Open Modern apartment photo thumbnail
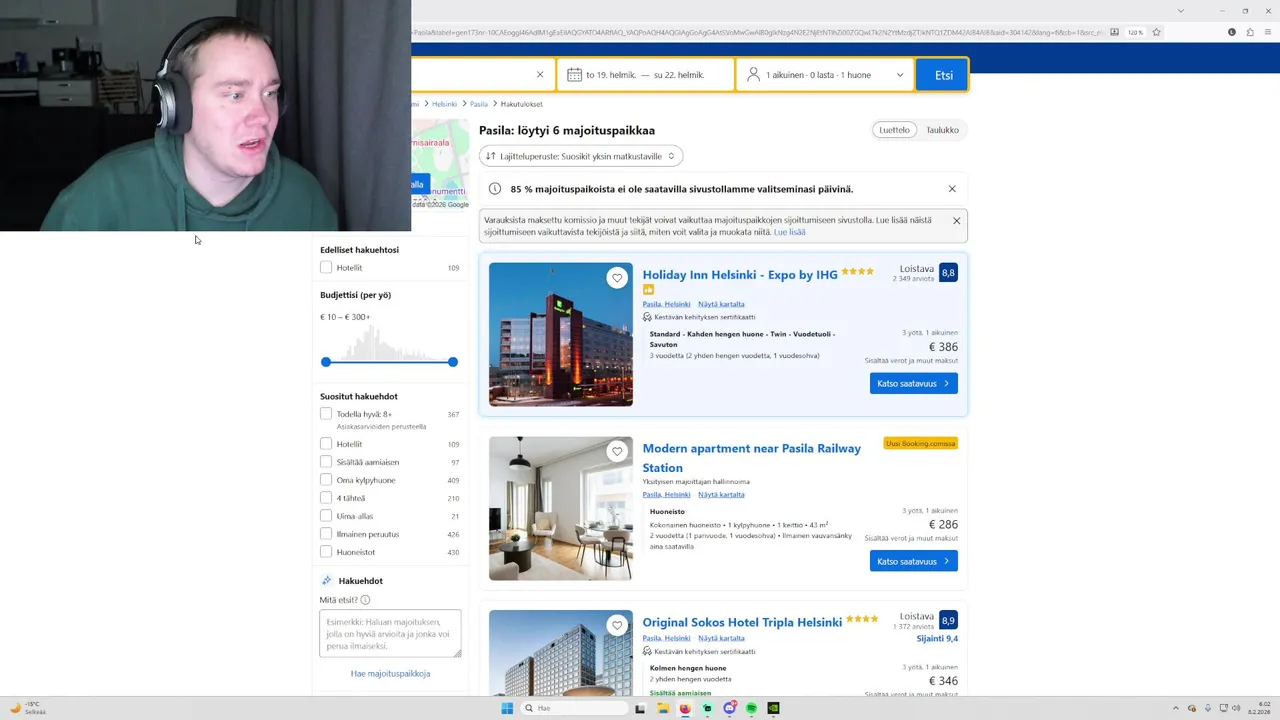Screen dimensions: 1280x720 [561, 508]
